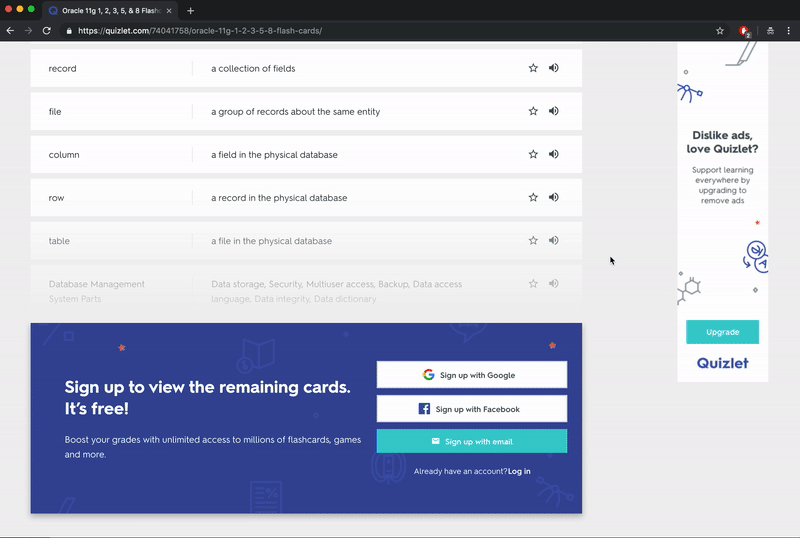Screen dimensions: 800x538
Task: Click the Upgrade button in ad panel
Action: 722,332
